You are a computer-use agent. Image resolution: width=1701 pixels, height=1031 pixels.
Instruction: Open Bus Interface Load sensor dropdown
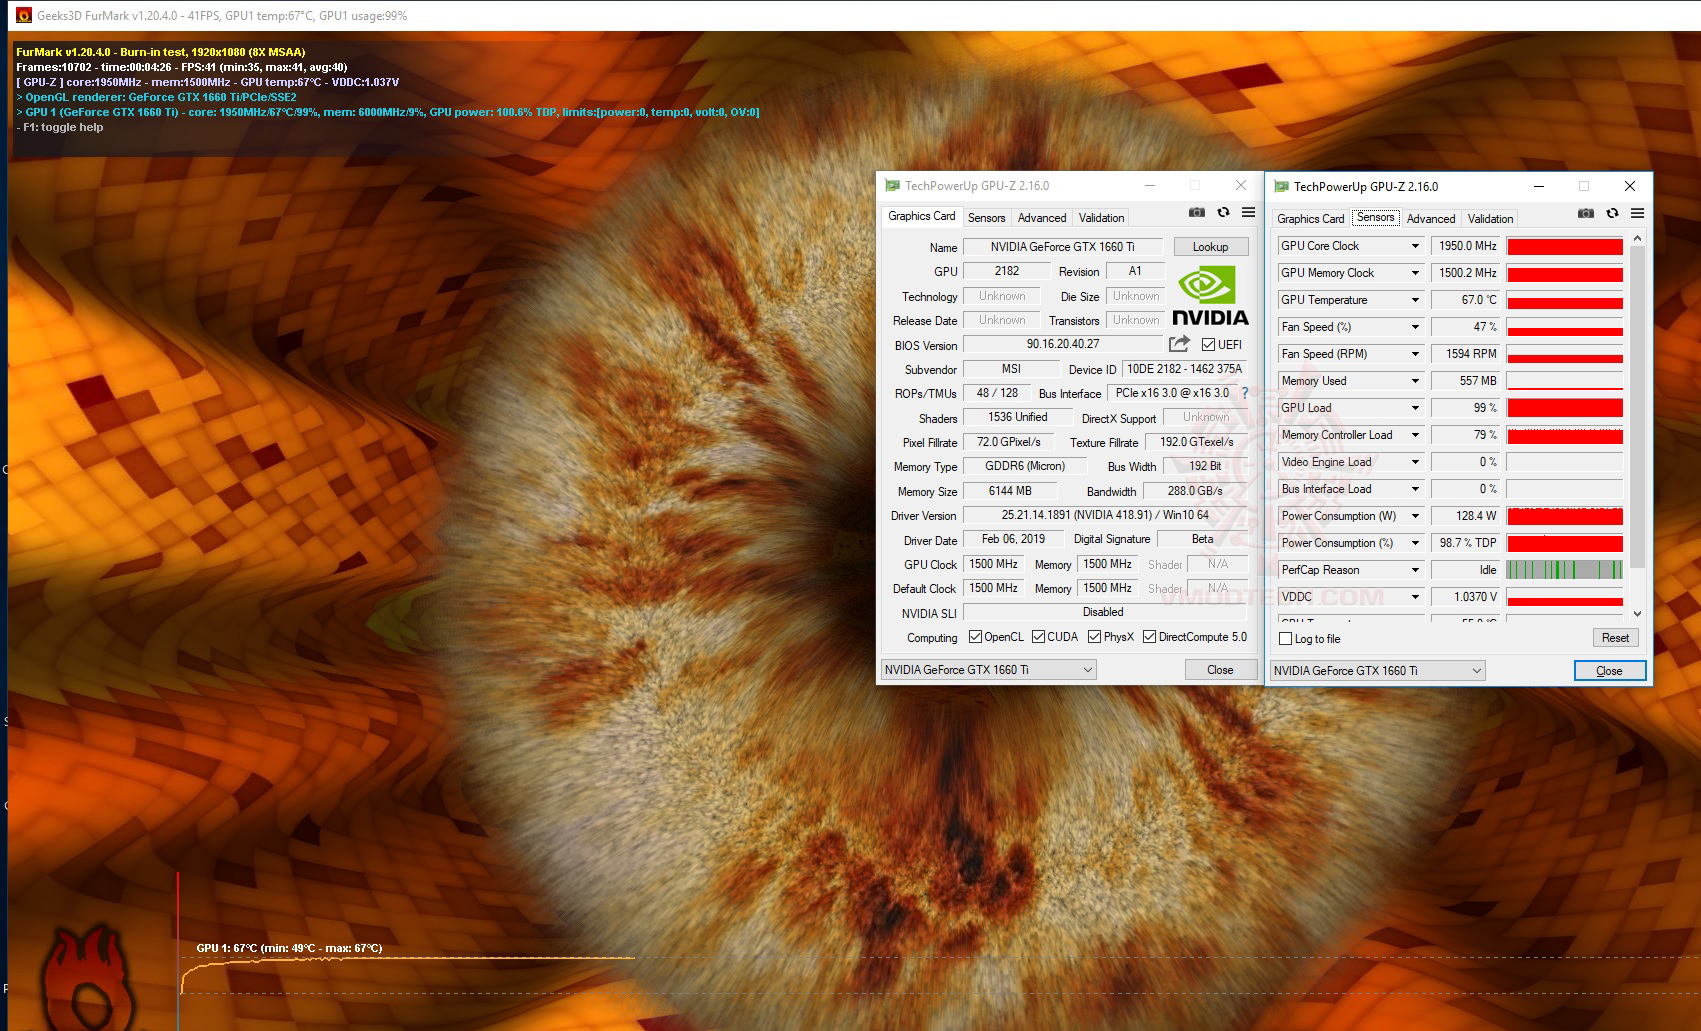click(1415, 489)
